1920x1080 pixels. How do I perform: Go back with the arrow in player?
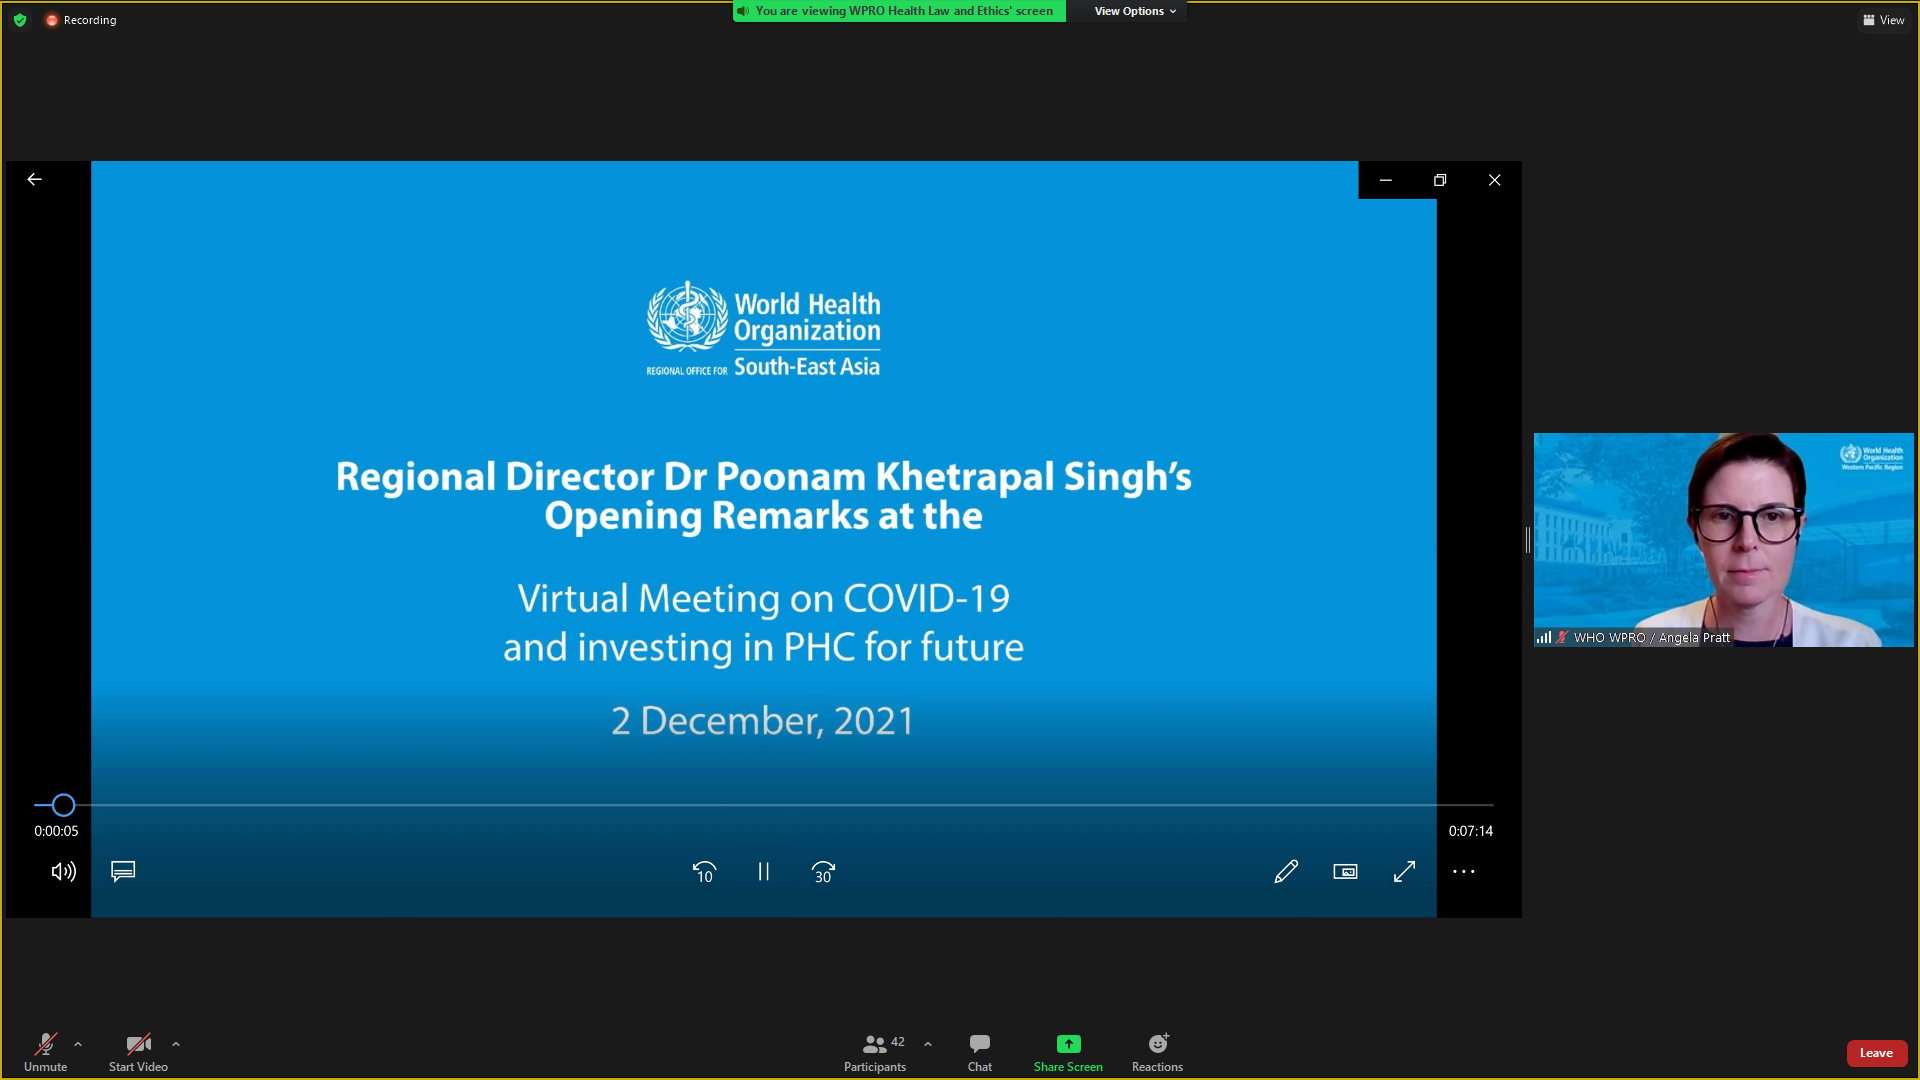coord(34,179)
